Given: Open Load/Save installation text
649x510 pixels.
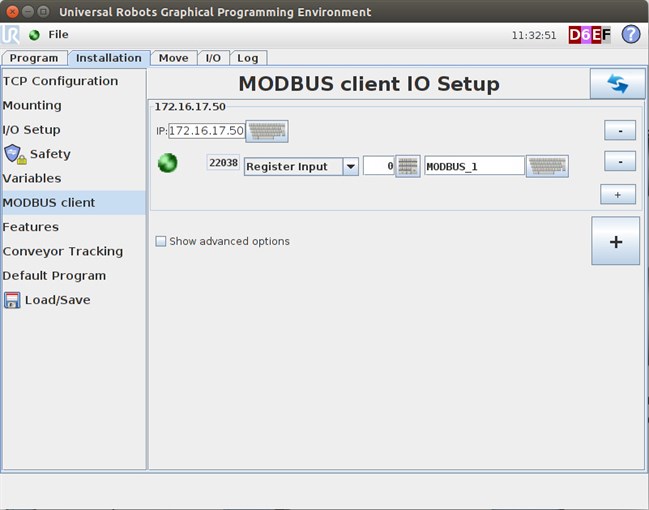Looking at the screenshot, I should click(58, 300).
